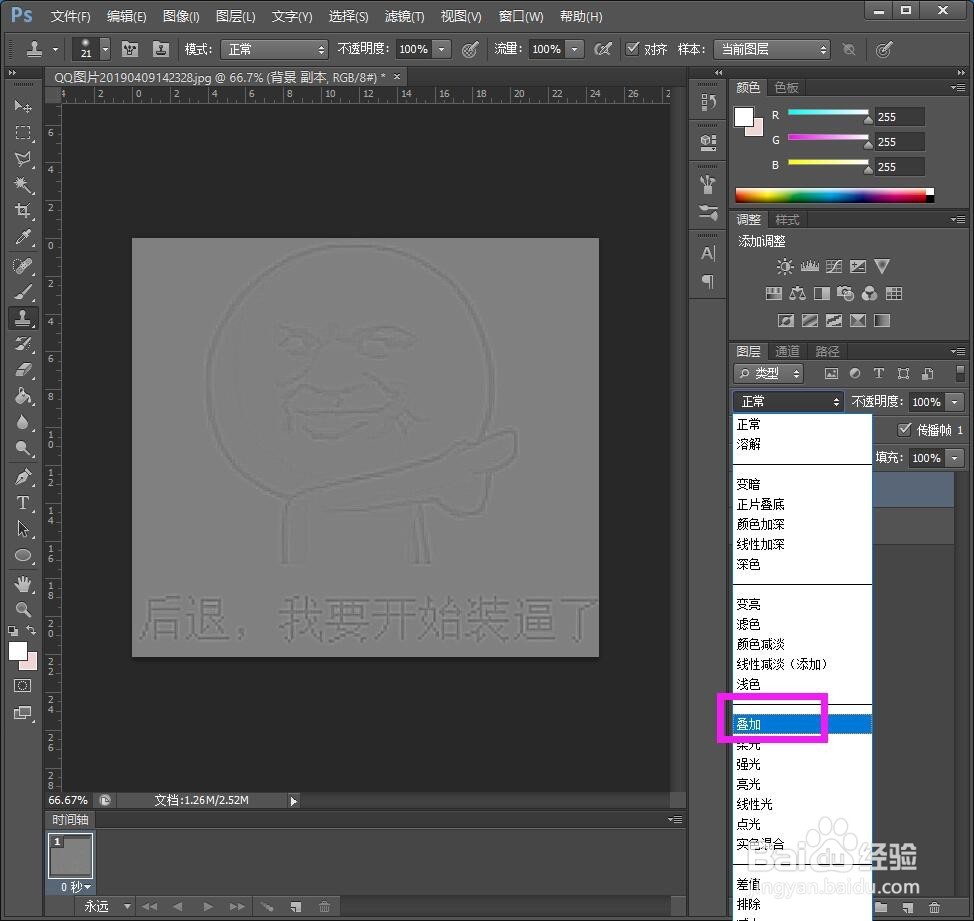Play the timeline animation

tap(207, 907)
